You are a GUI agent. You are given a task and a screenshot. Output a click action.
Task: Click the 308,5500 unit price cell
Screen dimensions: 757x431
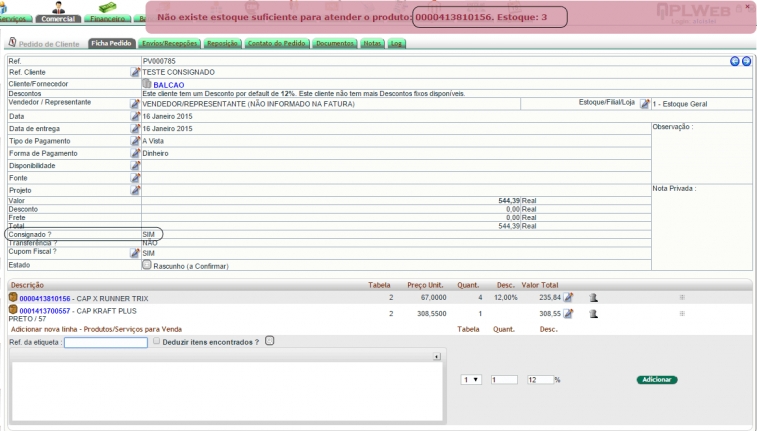pyautogui.click(x=432, y=313)
